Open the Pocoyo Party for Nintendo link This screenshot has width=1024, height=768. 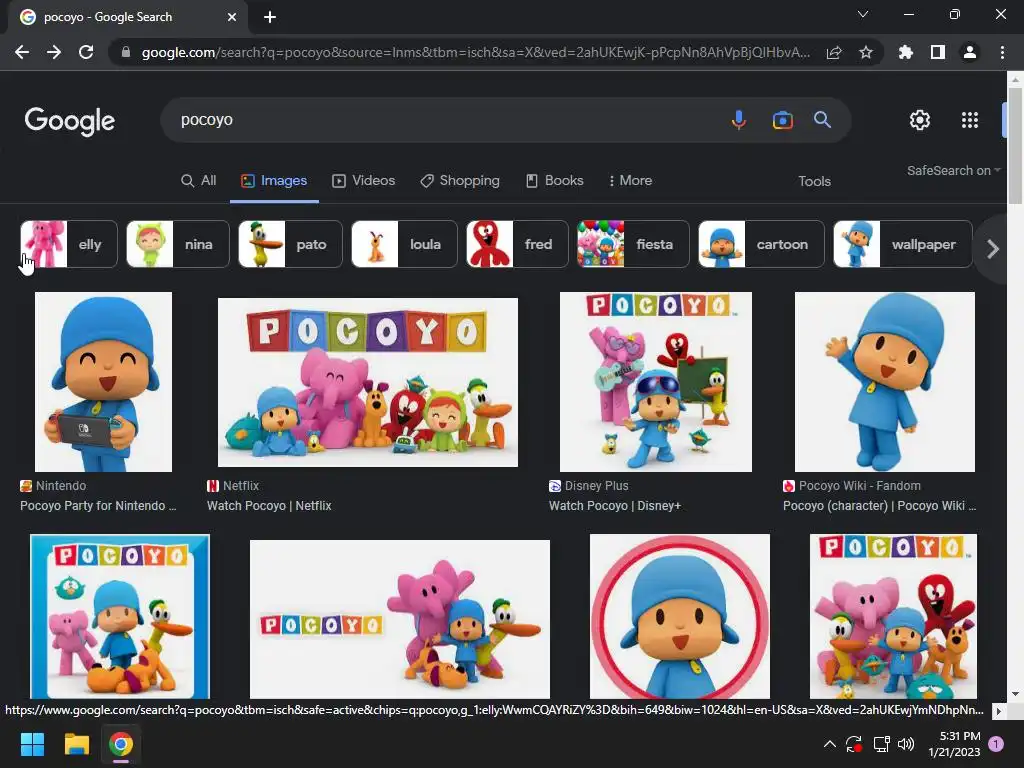click(98, 505)
